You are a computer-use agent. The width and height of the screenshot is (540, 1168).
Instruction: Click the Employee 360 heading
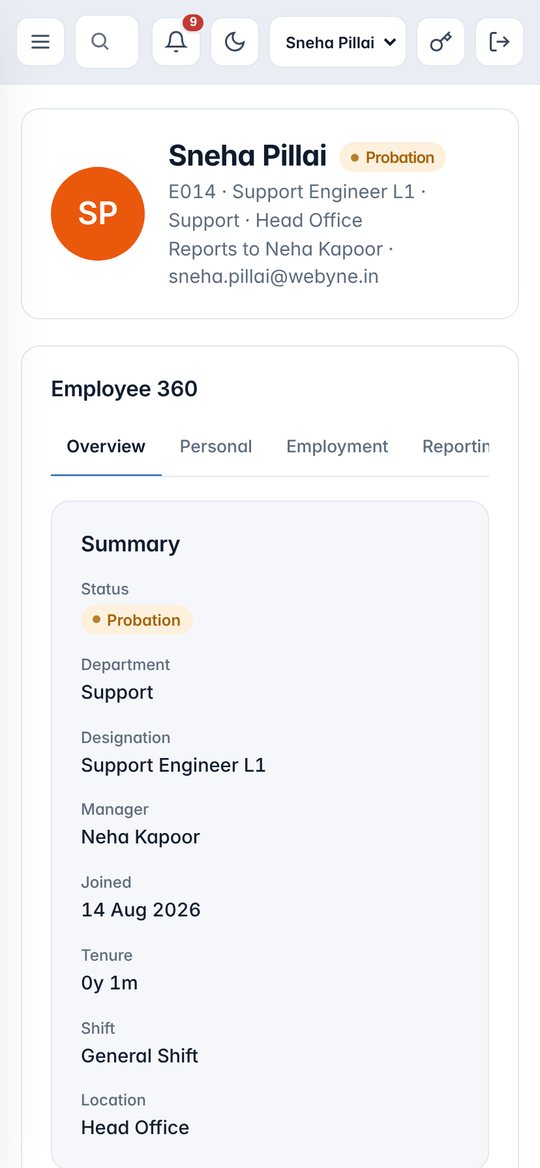tap(124, 389)
